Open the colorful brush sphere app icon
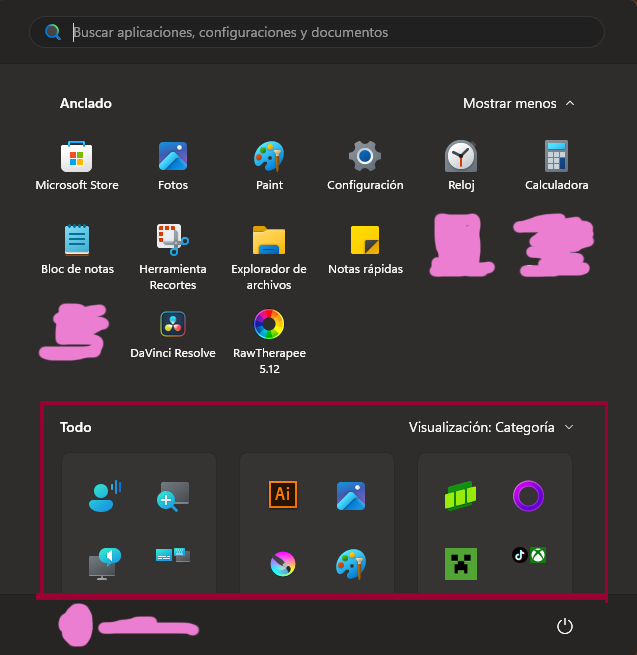 click(283, 564)
